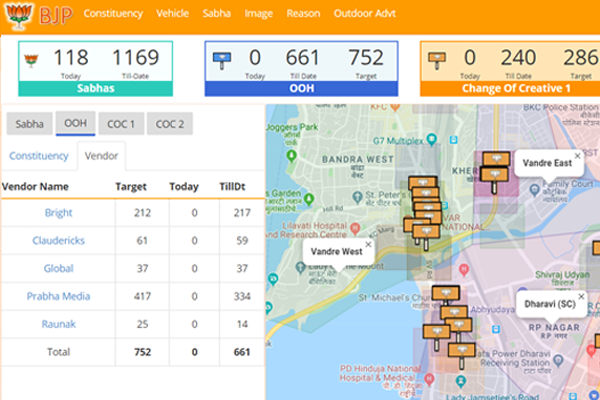
Task: Click the BJP lotus logo
Action: click(x=18, y=16)
